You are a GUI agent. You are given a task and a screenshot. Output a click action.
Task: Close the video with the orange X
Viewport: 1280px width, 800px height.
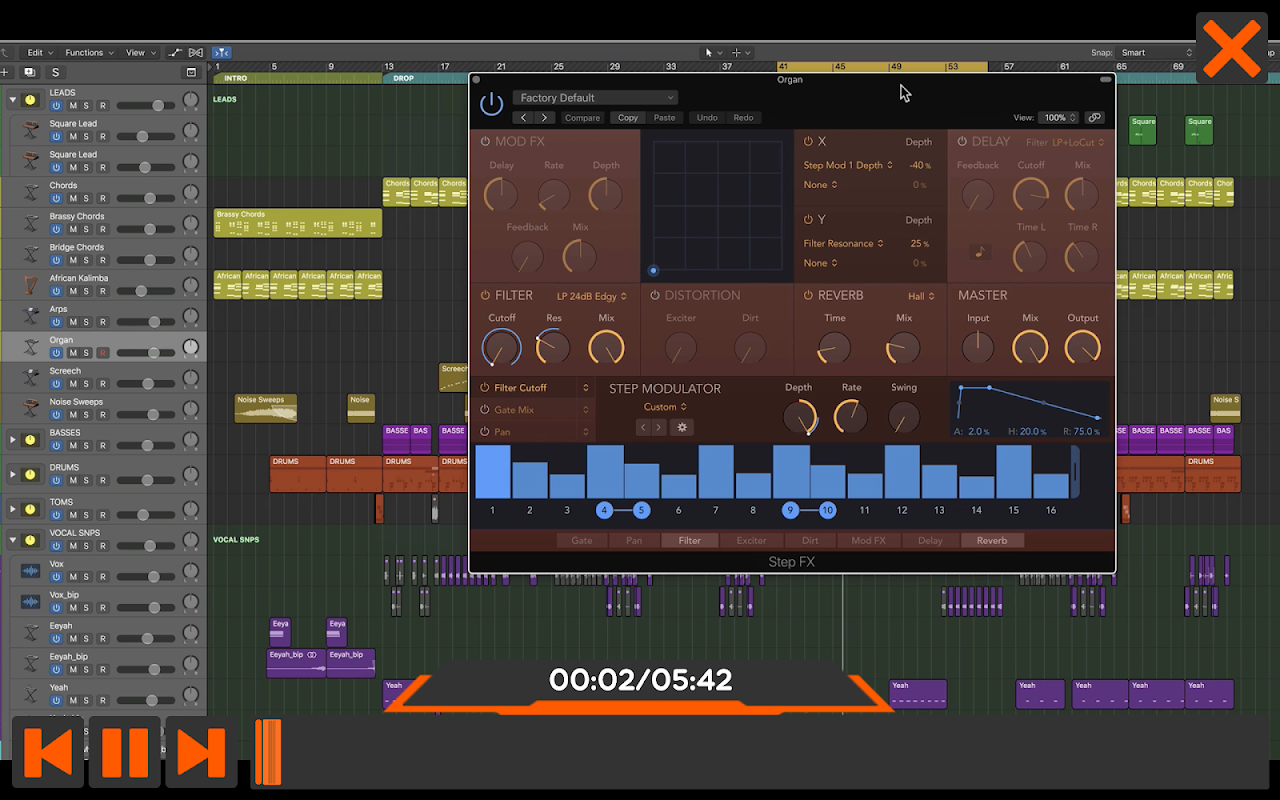click(x=1232, y=48)
